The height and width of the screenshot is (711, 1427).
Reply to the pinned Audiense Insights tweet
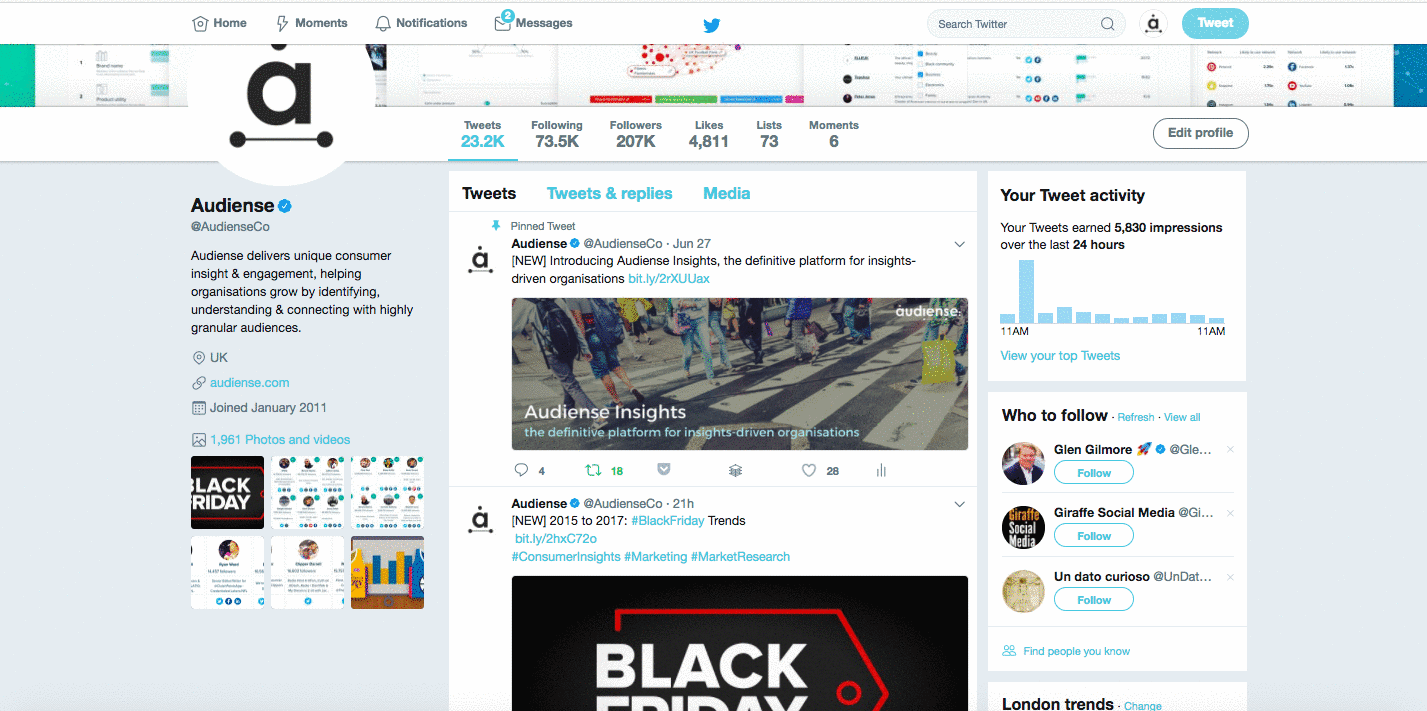point(521,470)
